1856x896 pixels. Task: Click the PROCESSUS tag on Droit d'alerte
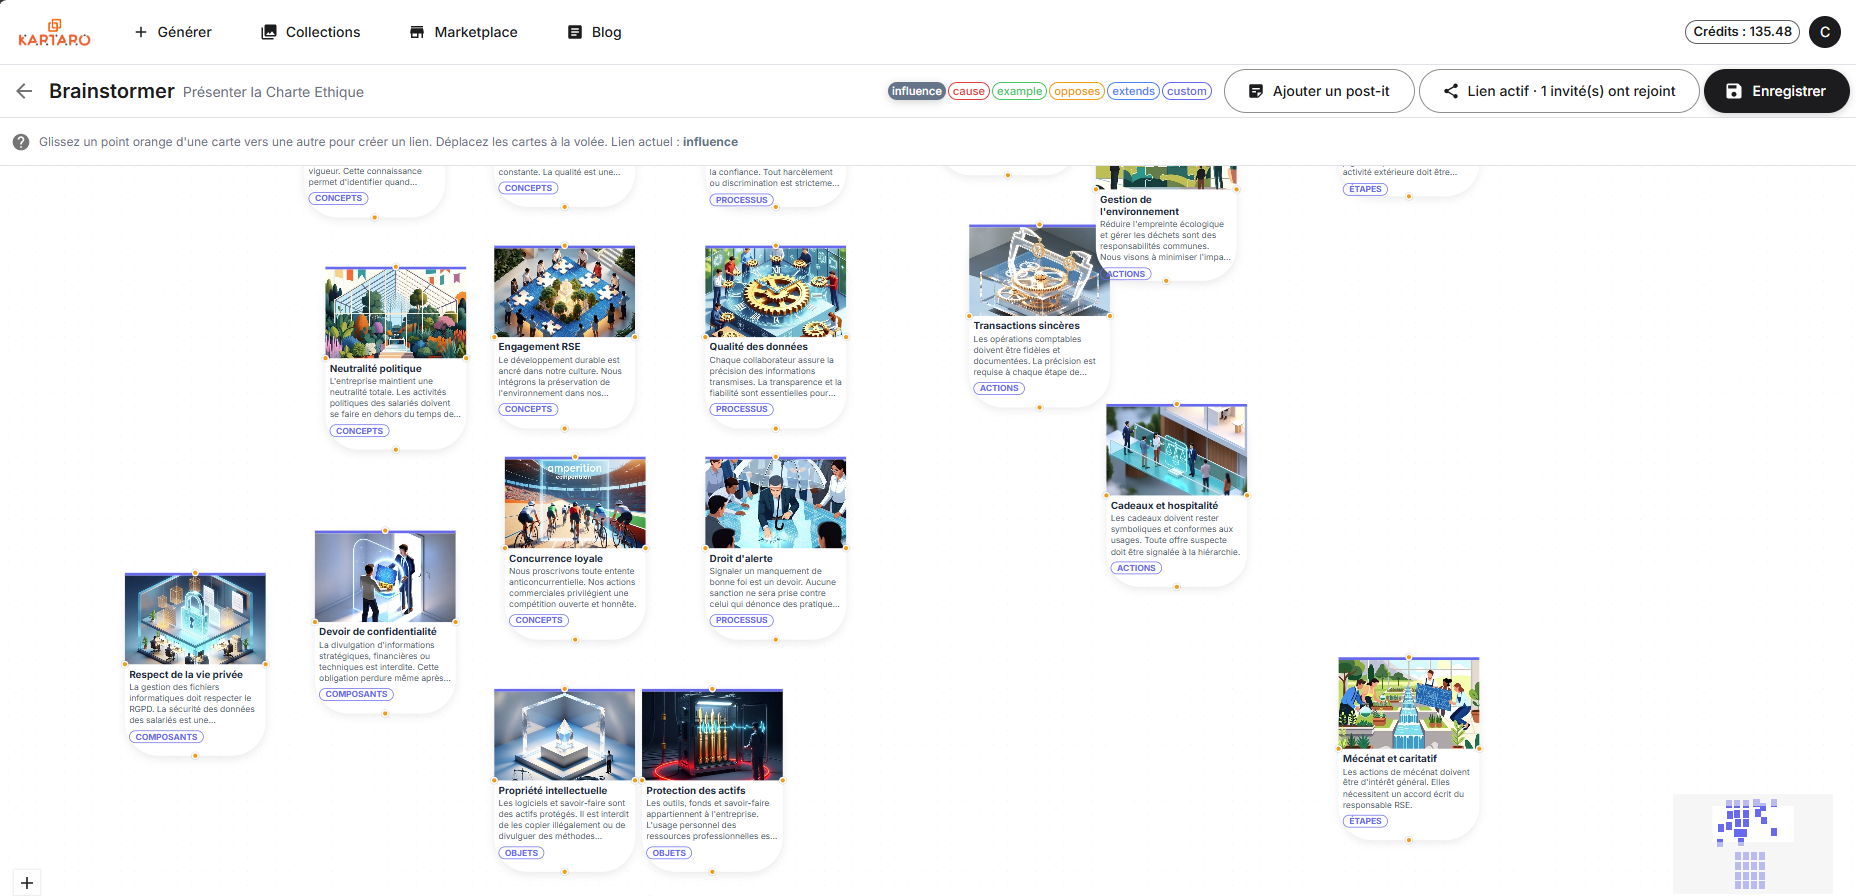tap(741, 620)
